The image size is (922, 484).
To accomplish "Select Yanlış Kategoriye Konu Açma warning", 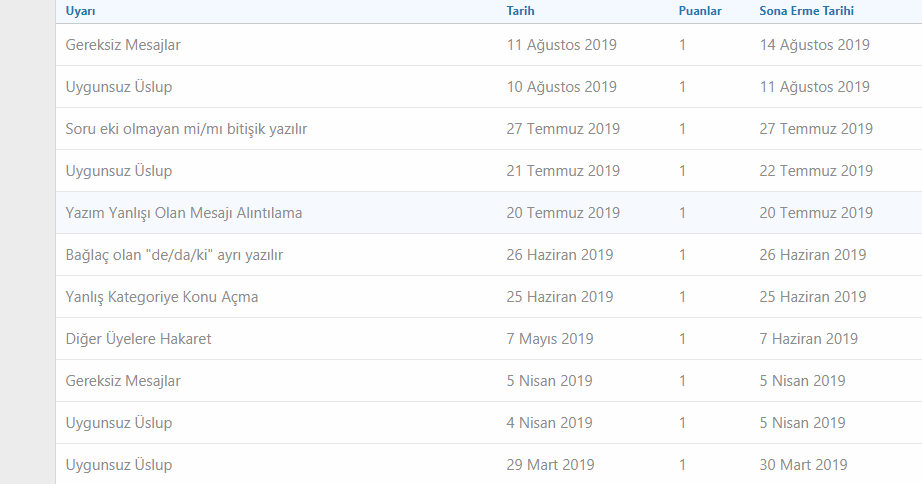I will [x=162, y=297].
